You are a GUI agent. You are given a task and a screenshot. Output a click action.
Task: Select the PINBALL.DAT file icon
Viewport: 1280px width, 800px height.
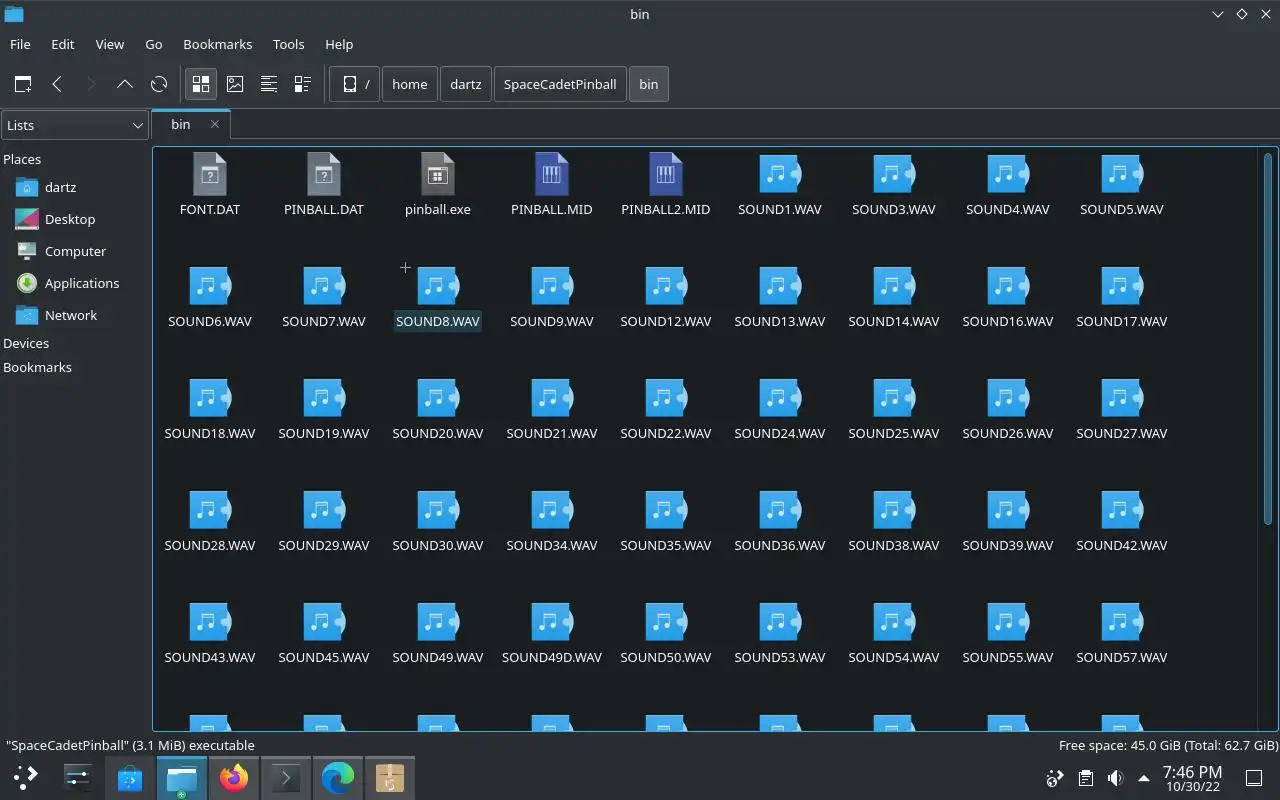point(324,174)
